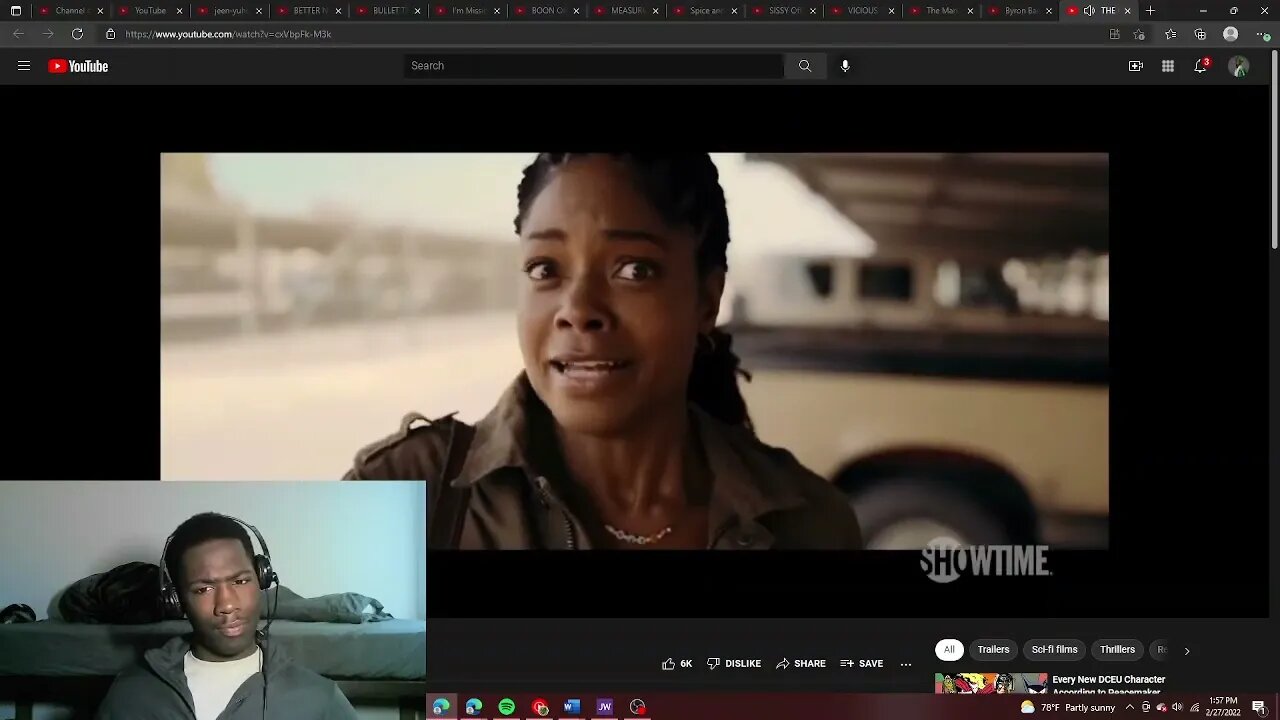Open Microsoft Word from the taskbar

coord(572,707)
